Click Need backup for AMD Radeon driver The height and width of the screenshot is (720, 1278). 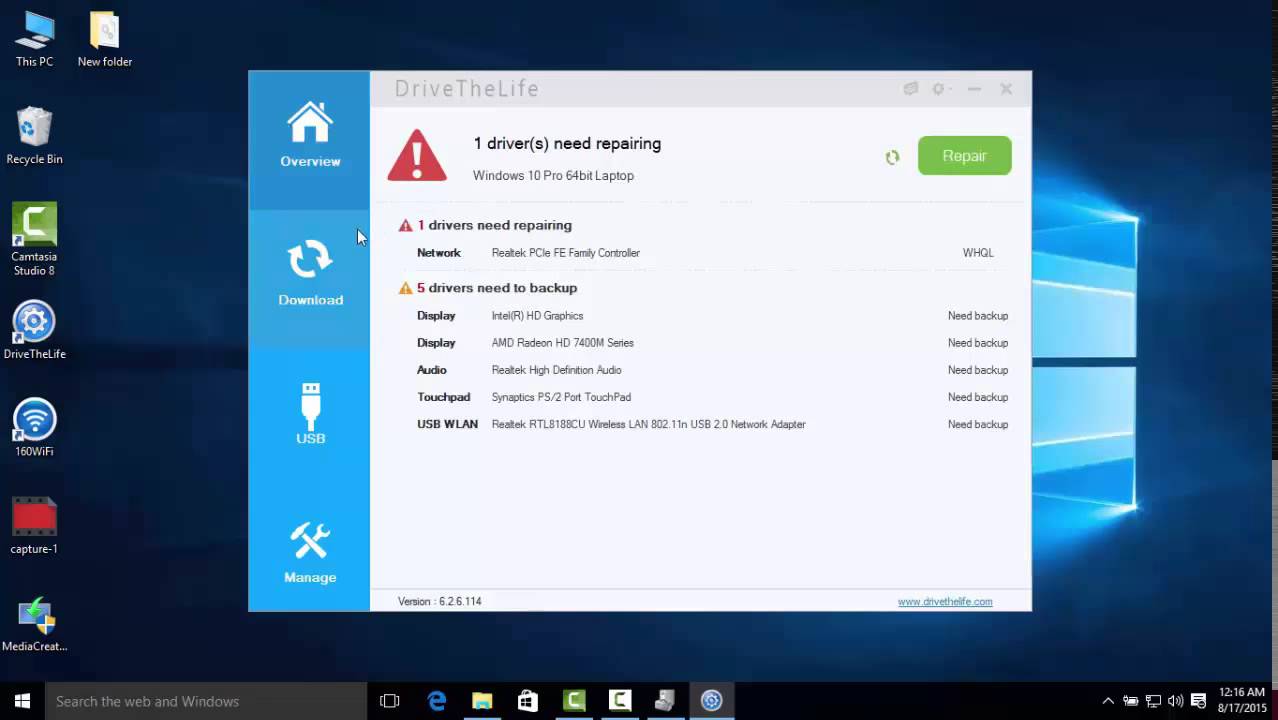tap(977, 343)
